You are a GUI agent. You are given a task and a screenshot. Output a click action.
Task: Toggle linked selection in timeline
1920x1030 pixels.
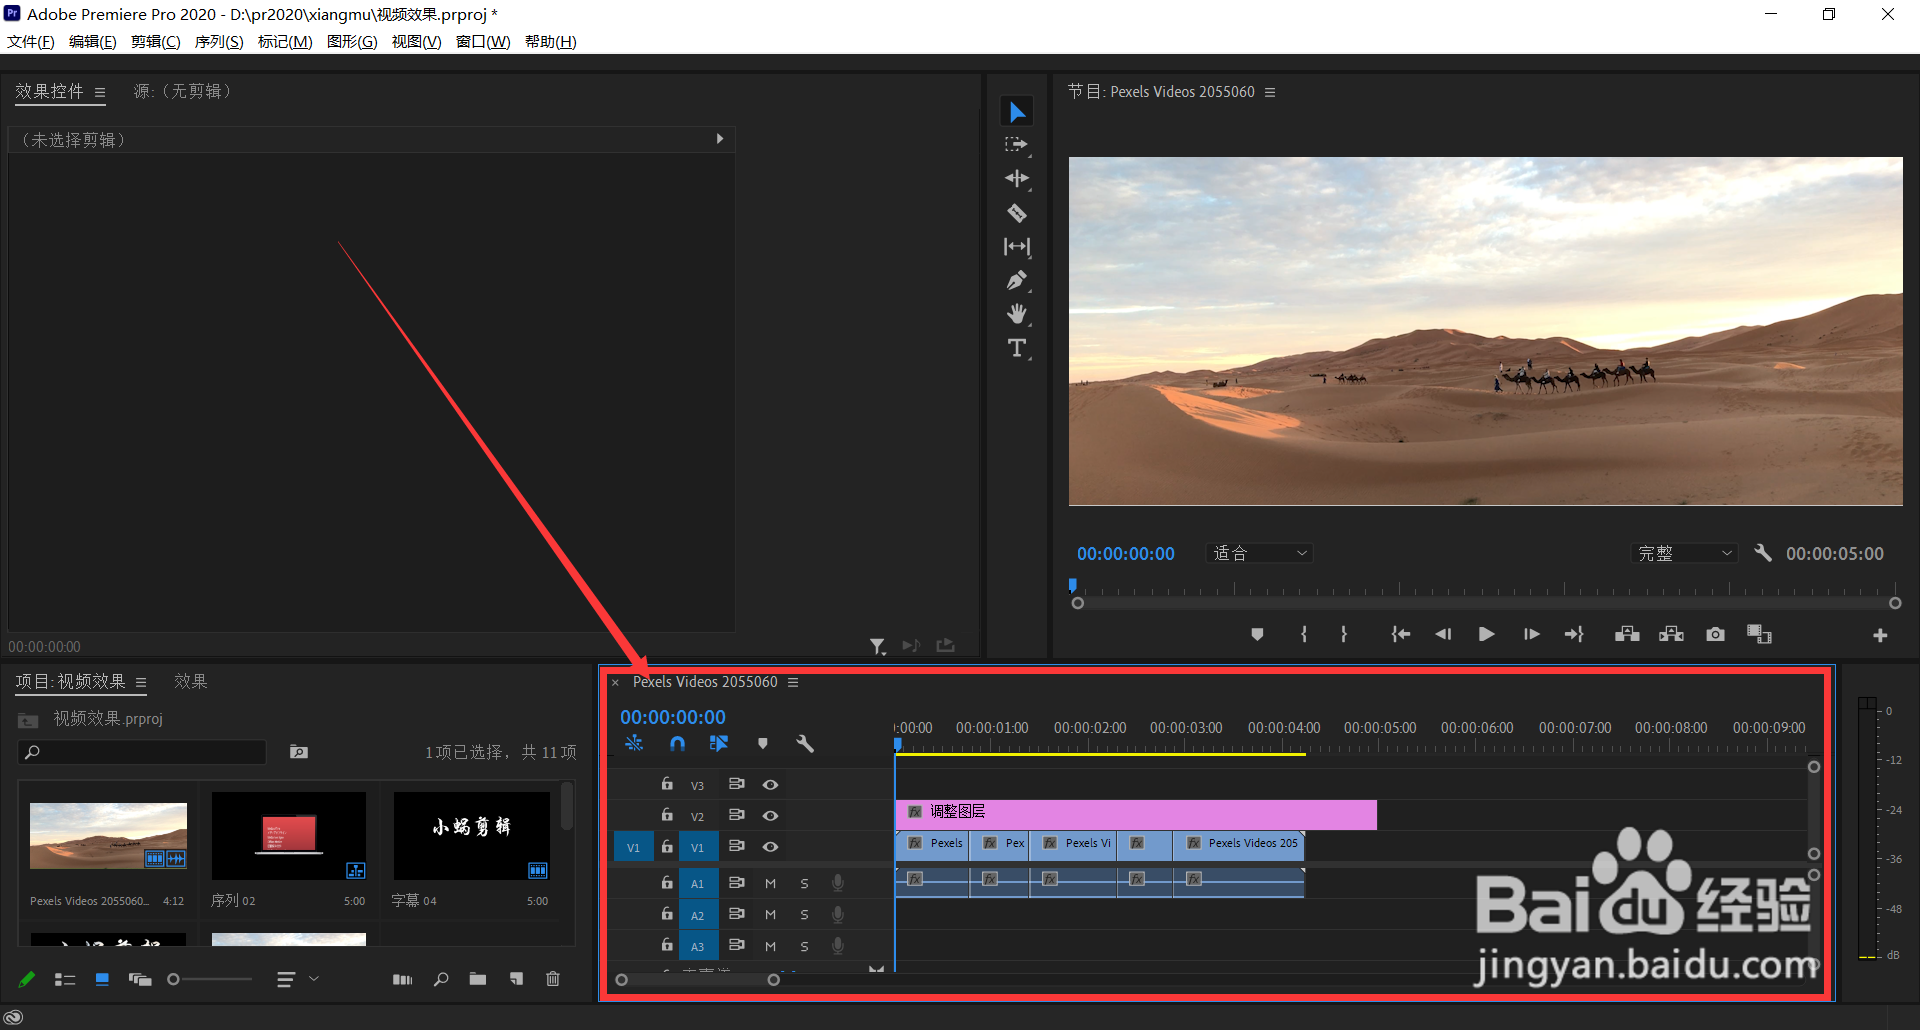[719, 744]
